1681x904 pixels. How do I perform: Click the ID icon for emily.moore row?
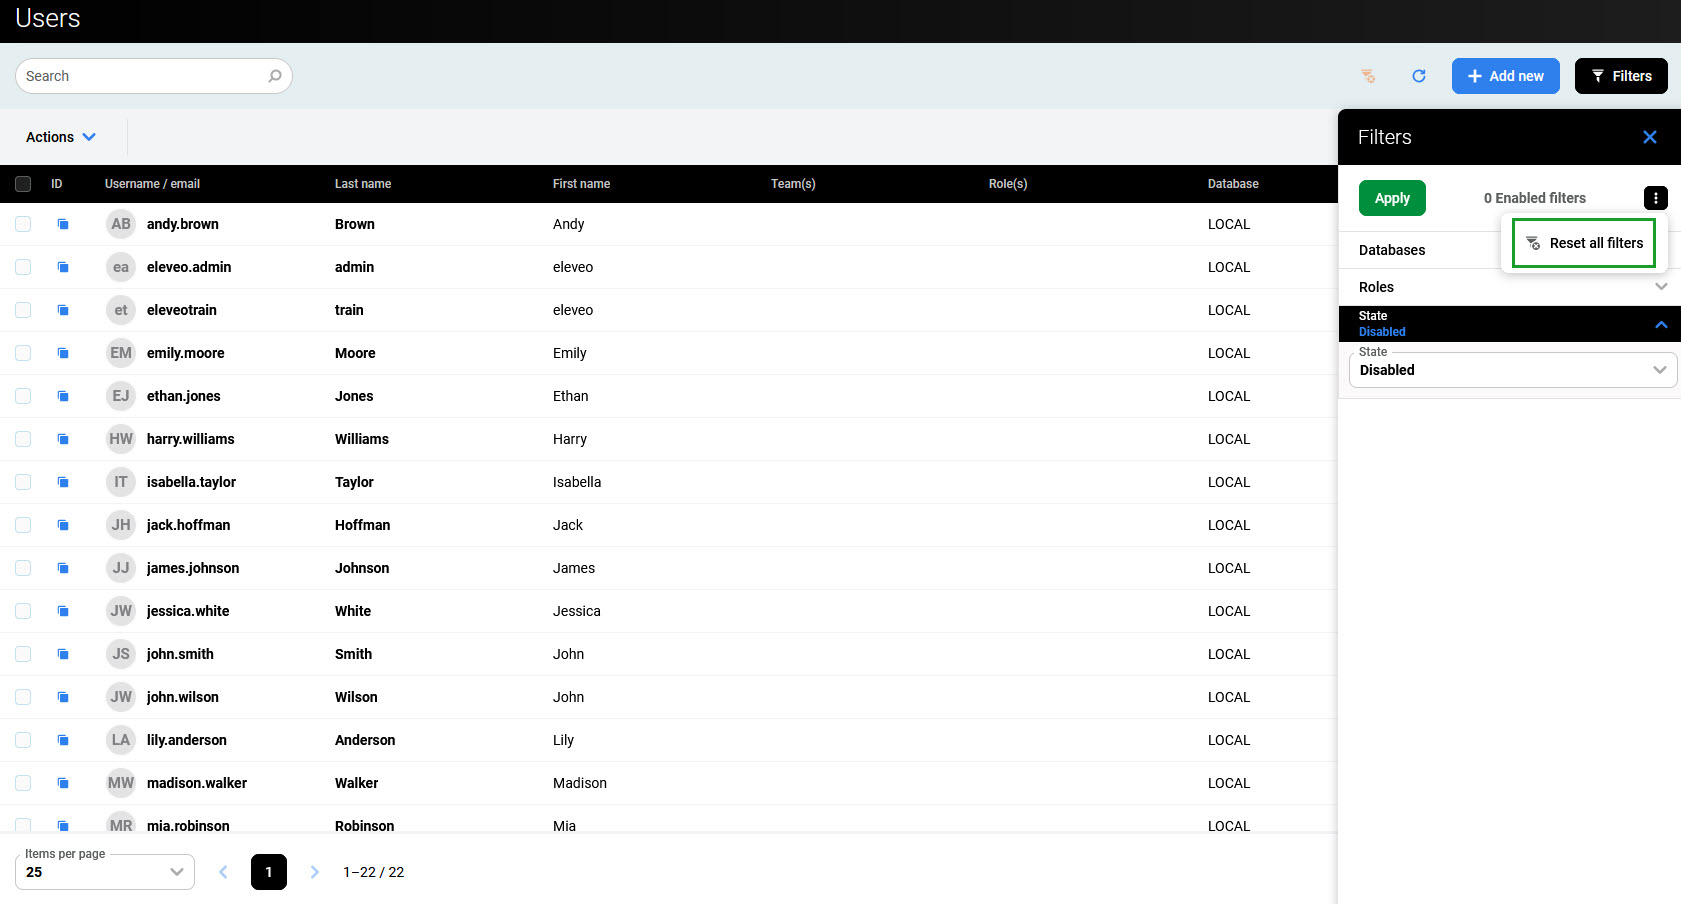(x=63, y=353)
